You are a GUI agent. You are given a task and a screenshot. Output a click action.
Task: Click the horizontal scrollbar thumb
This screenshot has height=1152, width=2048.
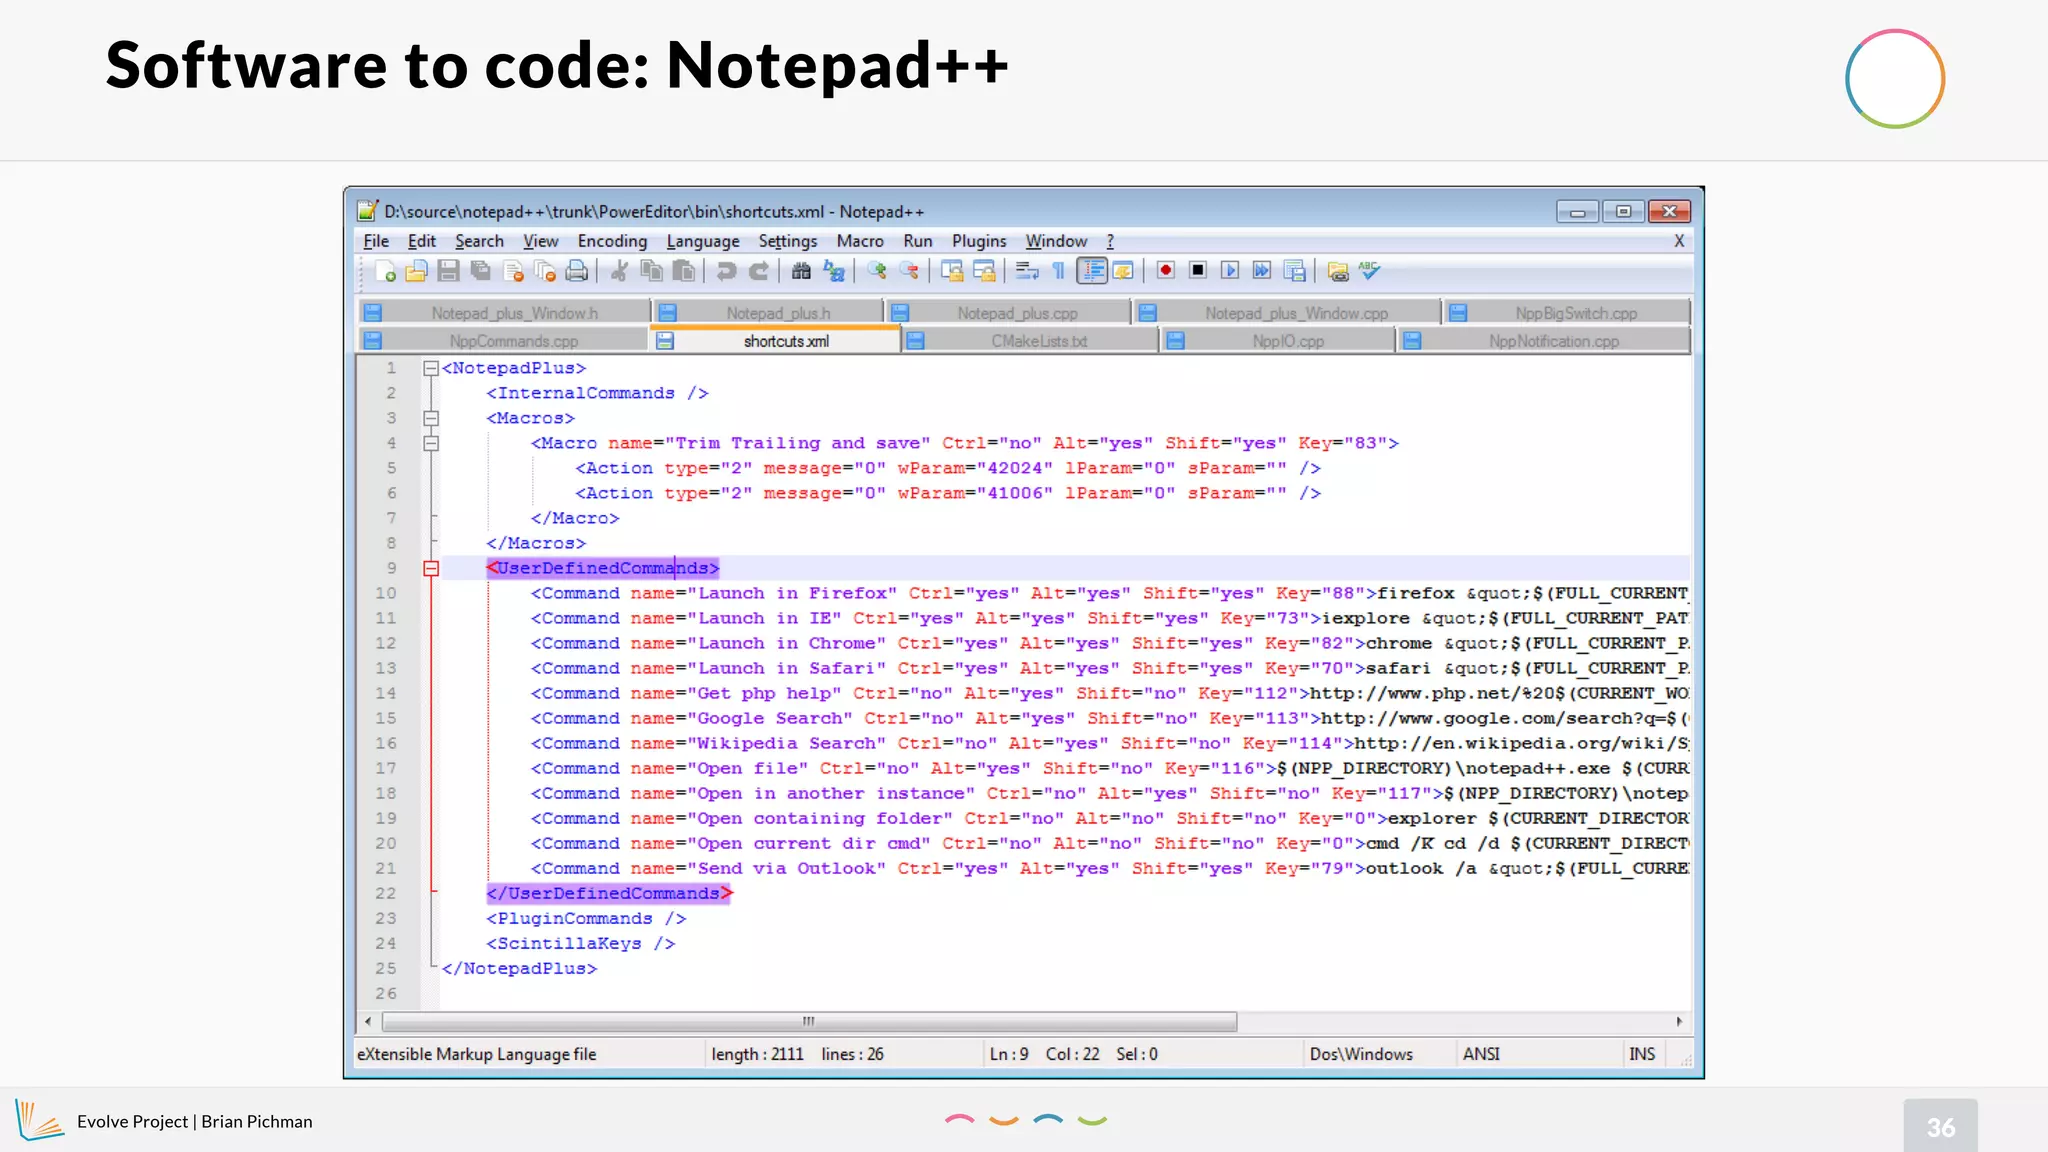tap(809, 1021)
